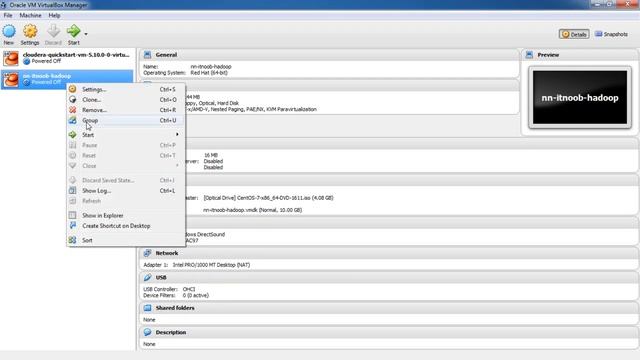Click the Intel PRO/1000 MT Desktop adapter text
This screenshot has height=360, width=640.
coord(211,265)
